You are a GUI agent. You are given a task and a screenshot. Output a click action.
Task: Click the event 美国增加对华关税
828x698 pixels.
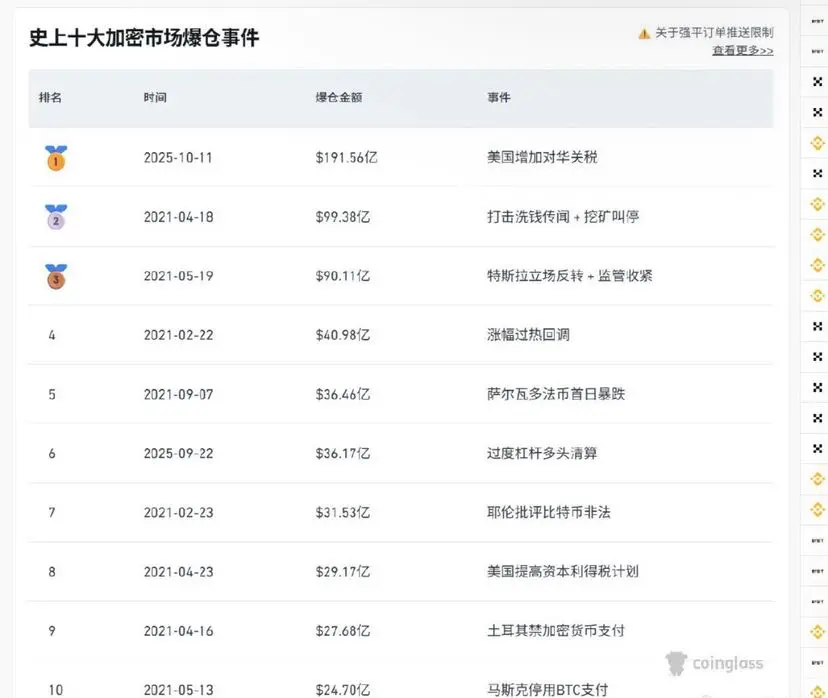pos(542,157)
